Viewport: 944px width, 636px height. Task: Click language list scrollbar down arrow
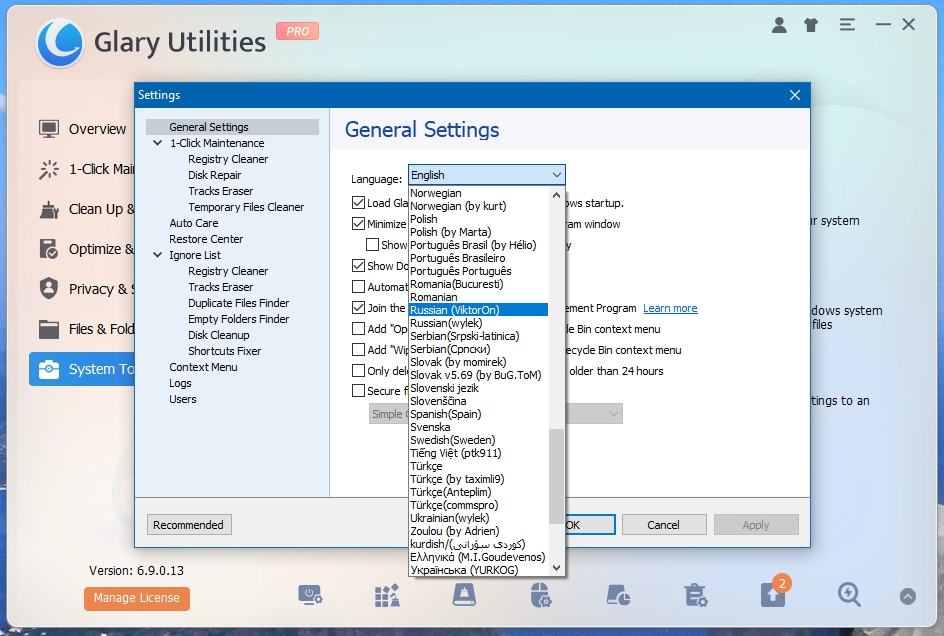click(556, 568)
